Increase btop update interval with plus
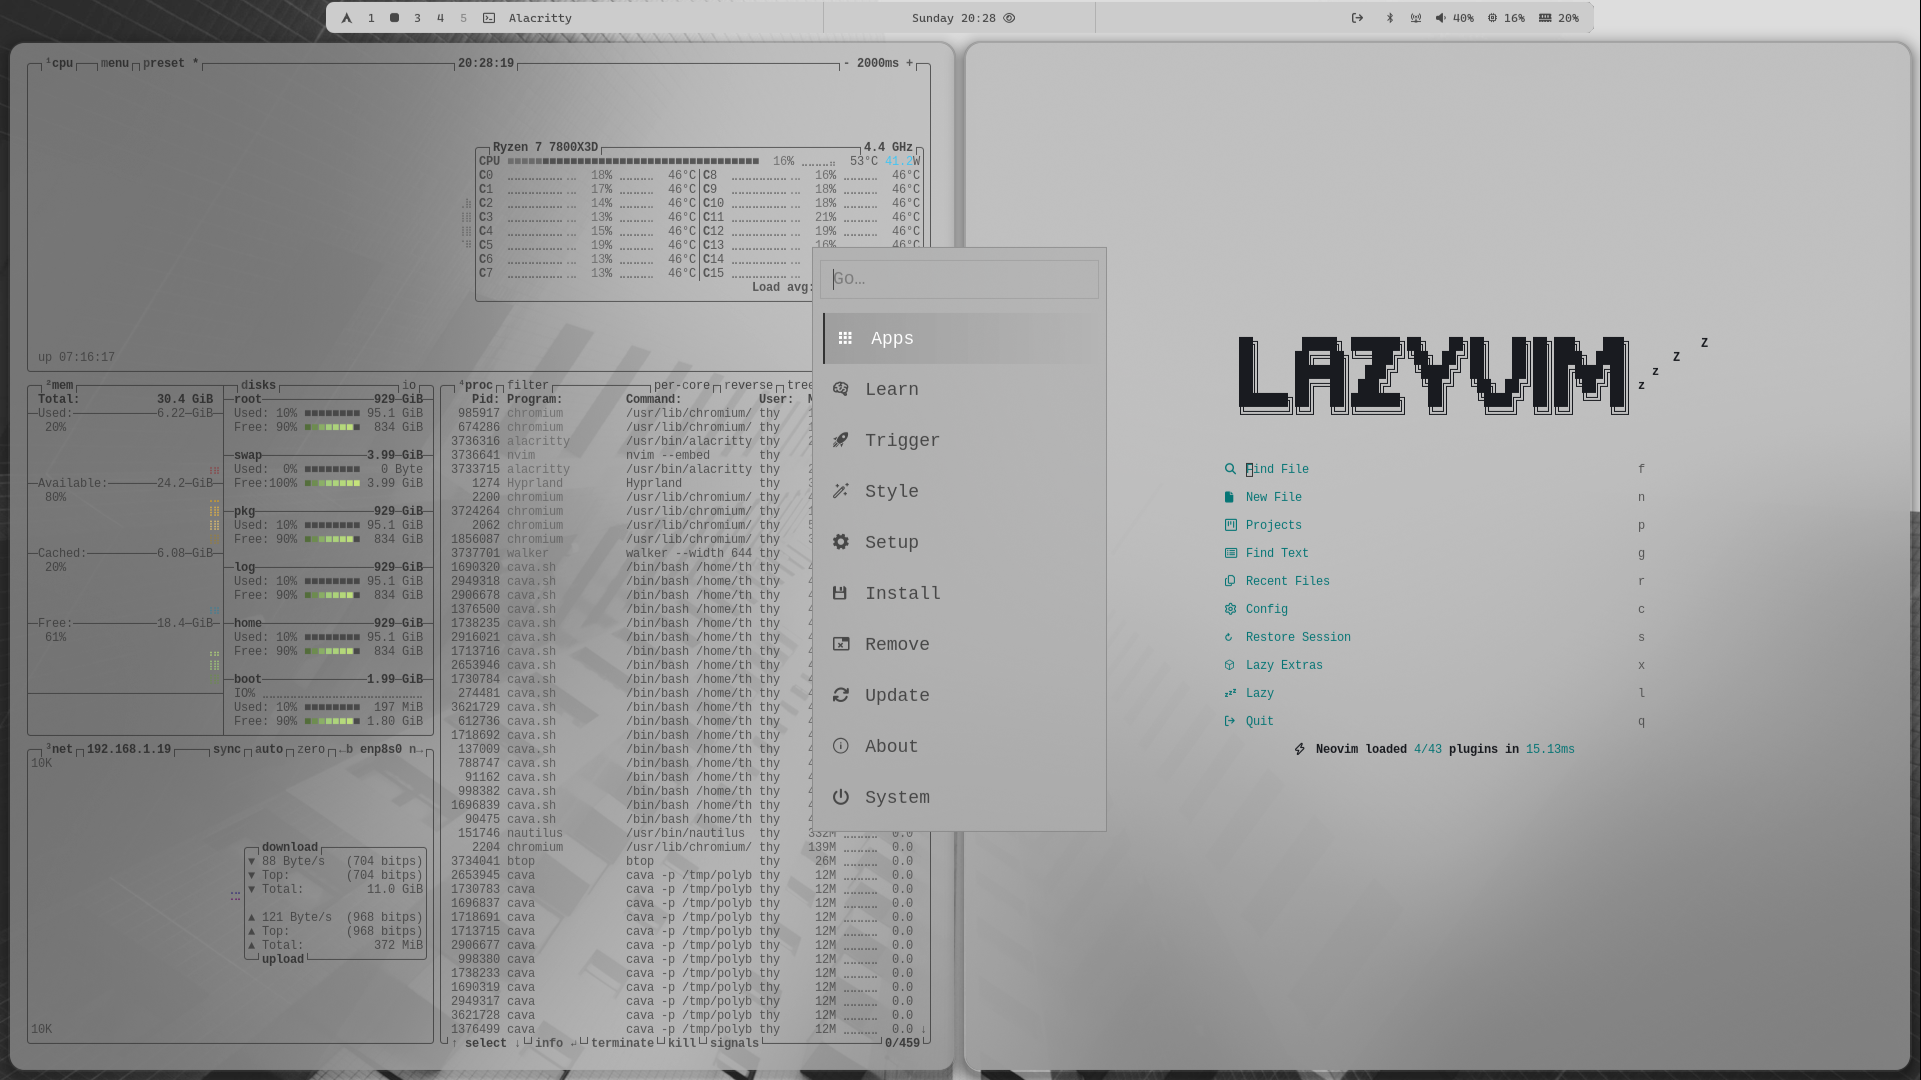Image resolution: width=1921 pixels, height=1080 pixels. 909,63
